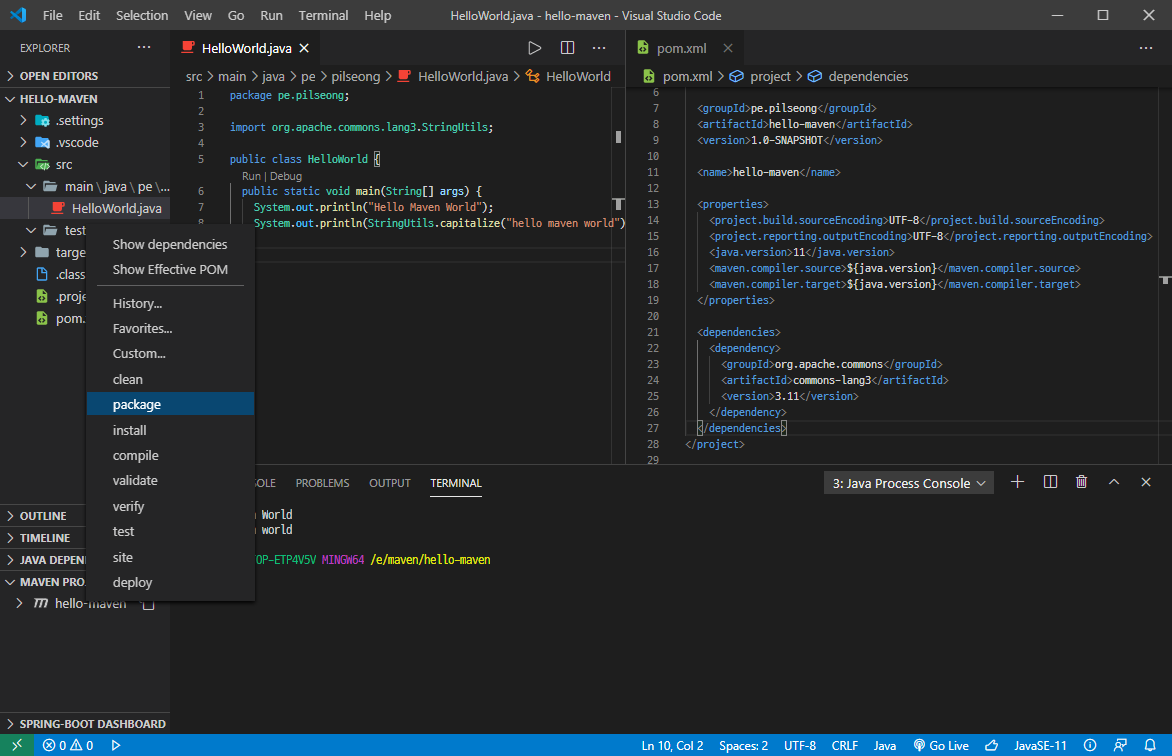
Task: Change encoding via UTF-8 status item
Action: coord(800,746)
